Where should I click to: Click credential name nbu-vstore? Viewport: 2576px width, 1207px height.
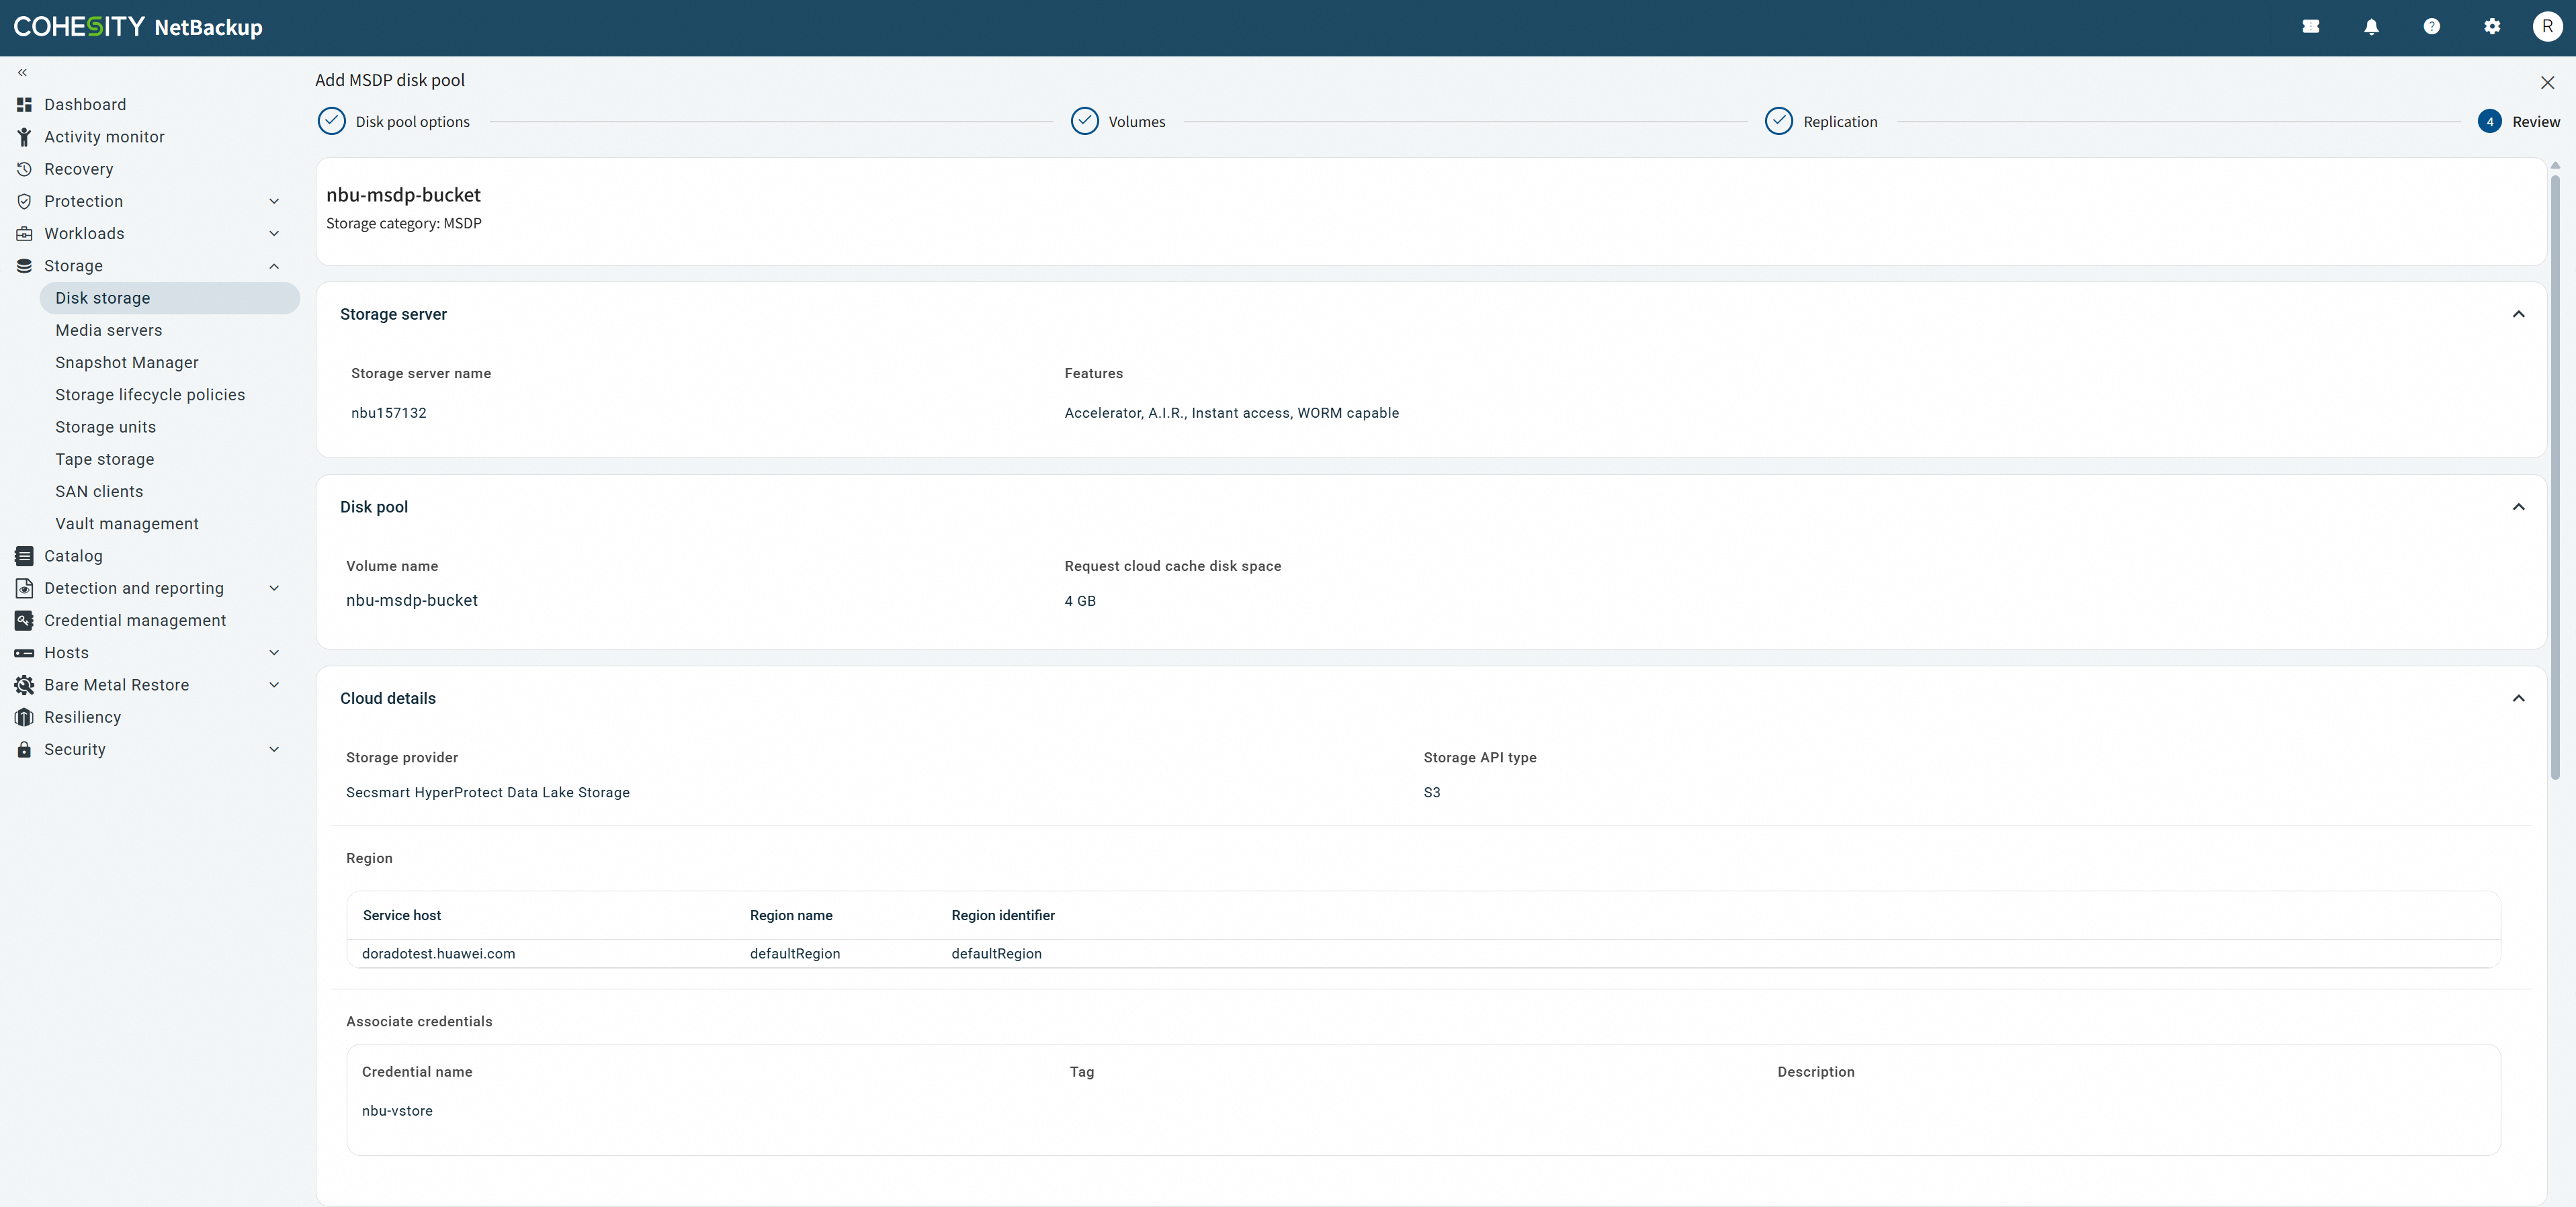click(397, 1111)
